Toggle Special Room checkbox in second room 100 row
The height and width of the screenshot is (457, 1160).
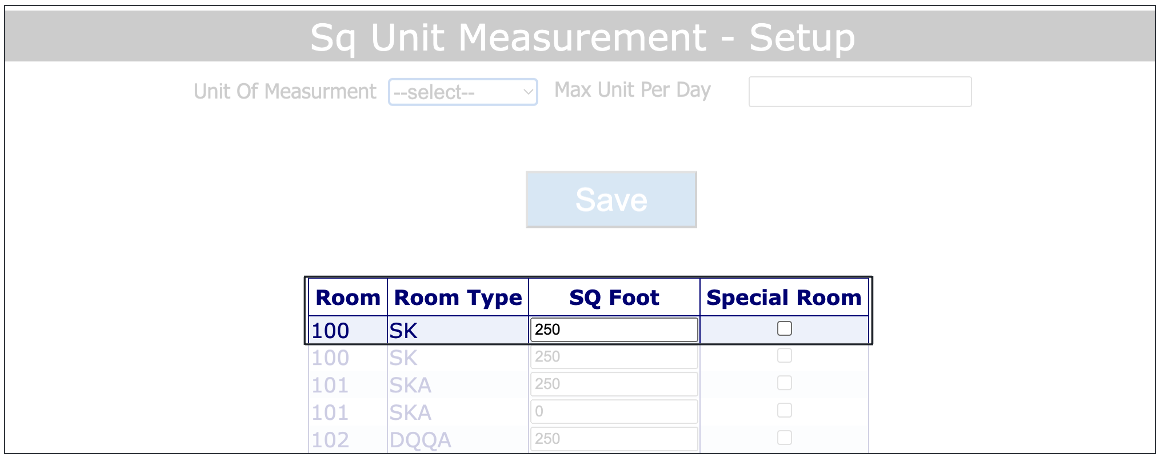(x=785, y=356)
